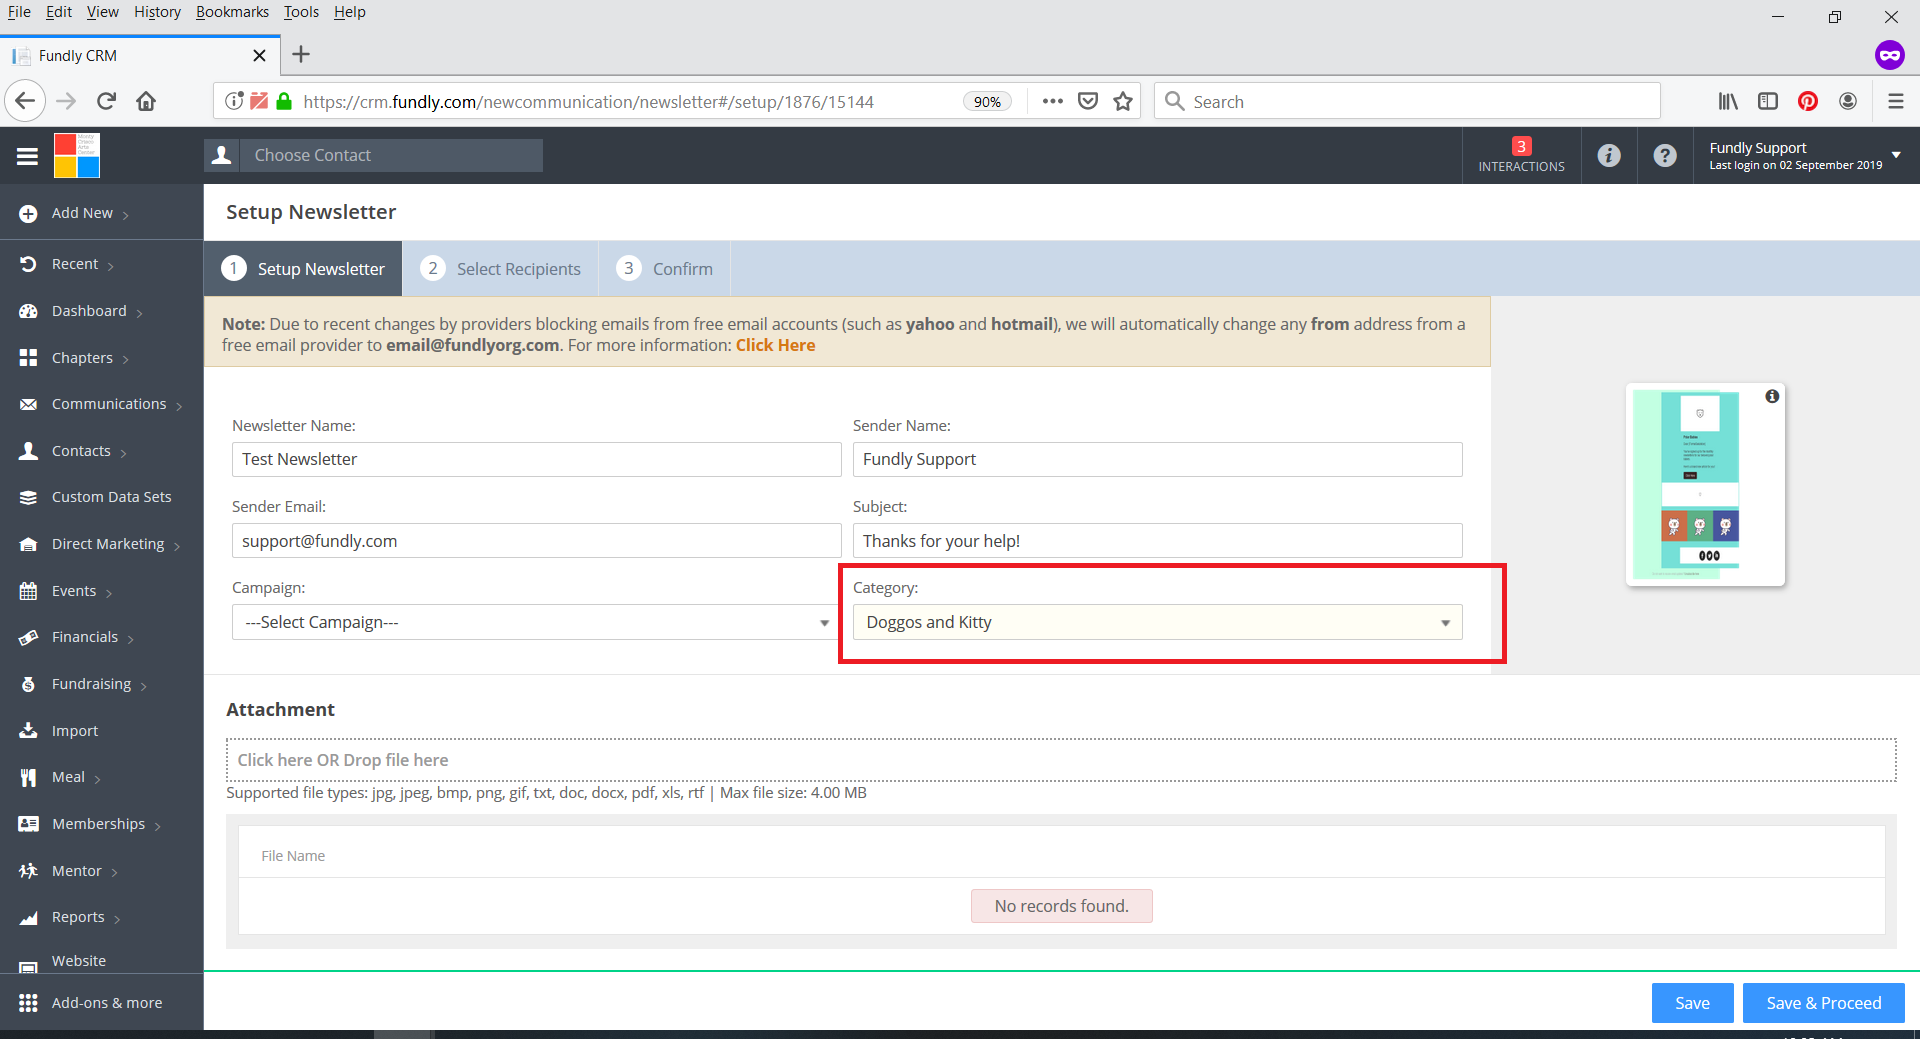Focus the Subject field
The width and height of the screenshot is (1920, 1039).
point(1157,541)
